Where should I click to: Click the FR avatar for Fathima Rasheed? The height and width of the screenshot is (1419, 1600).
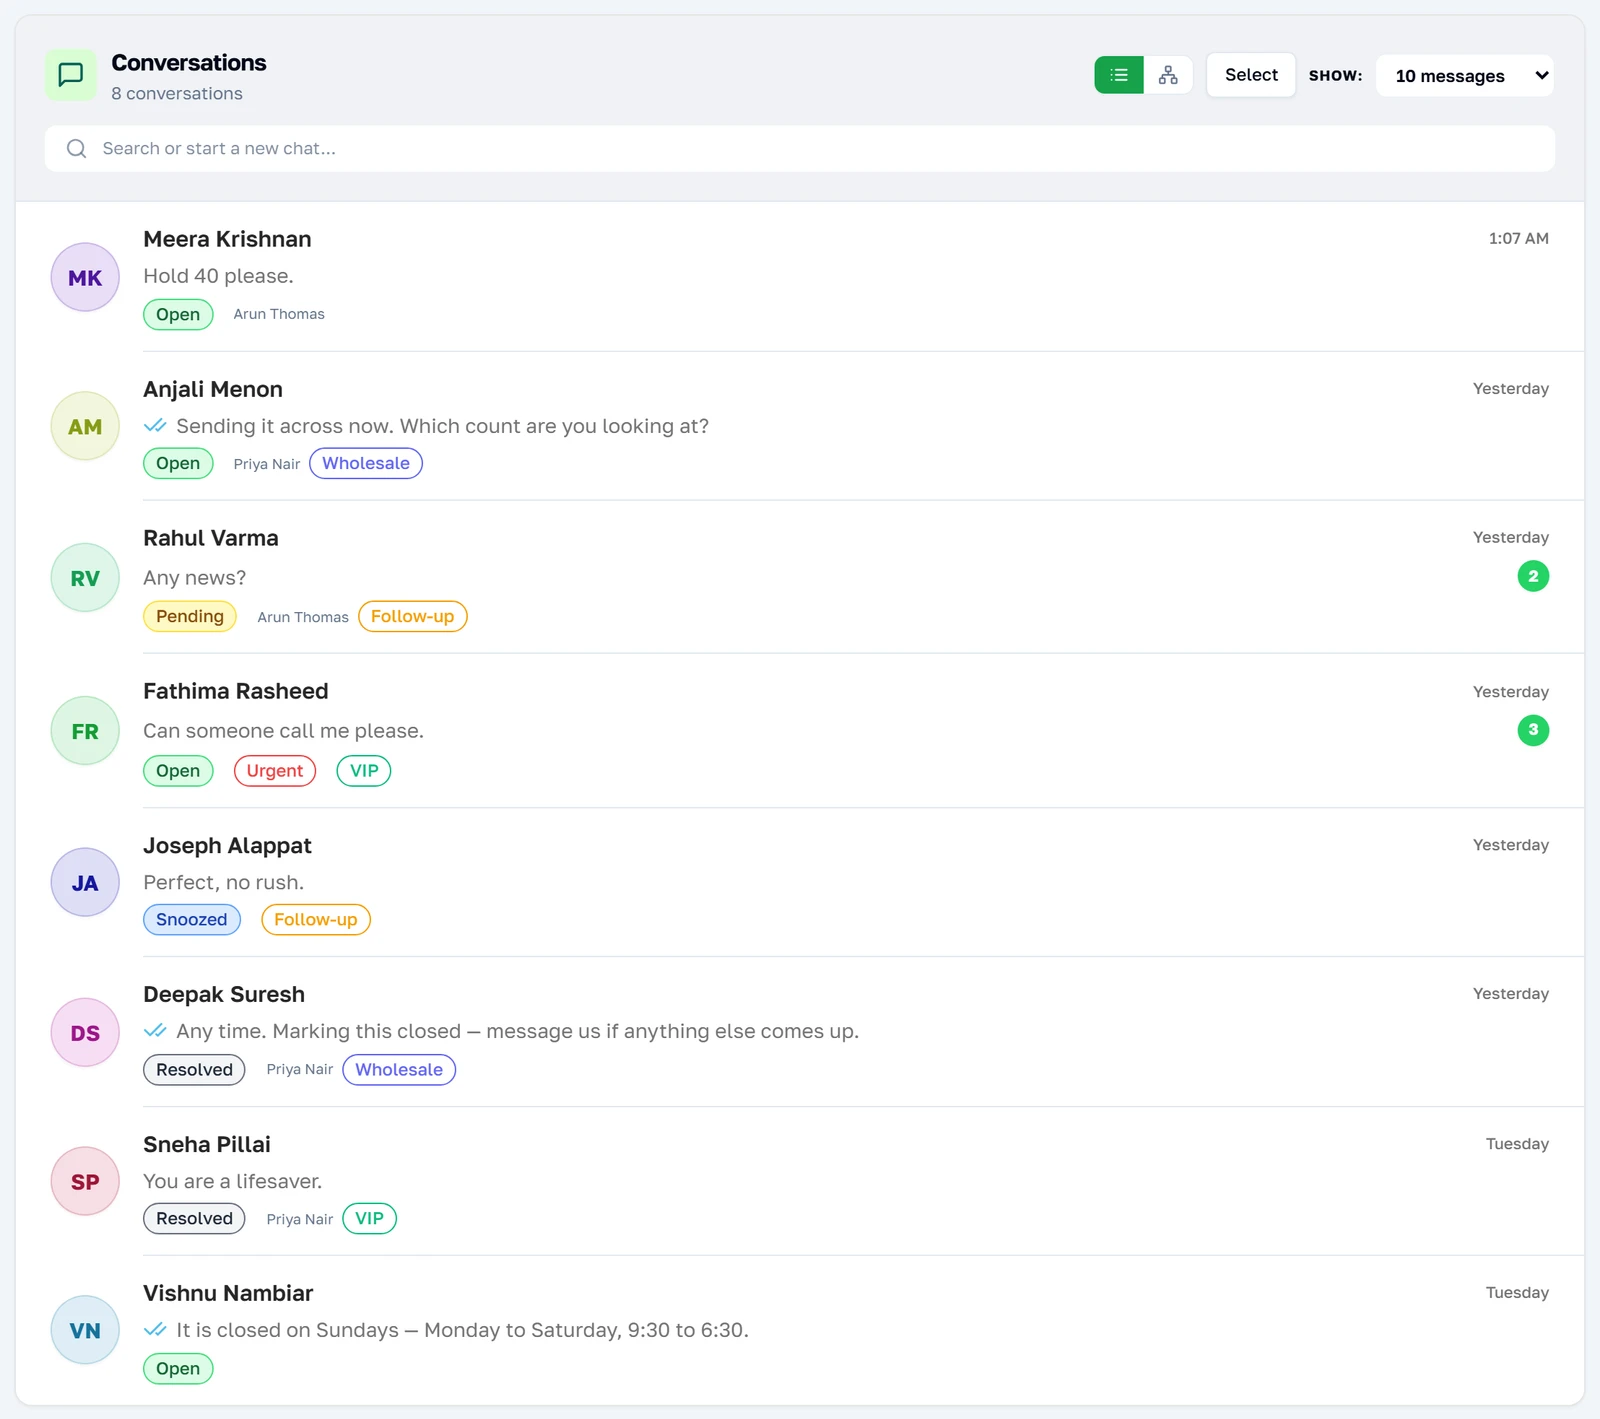pyautogui.click(x=85, y=731)
